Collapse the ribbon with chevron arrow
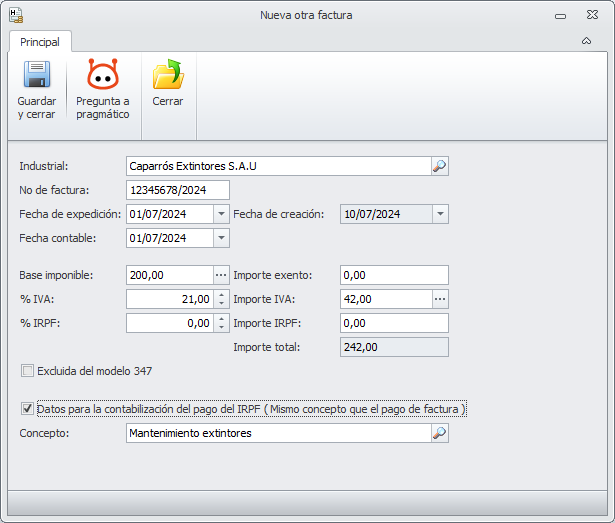The width and height of the screenshot is (615, 523). click(x=586, y=41)
